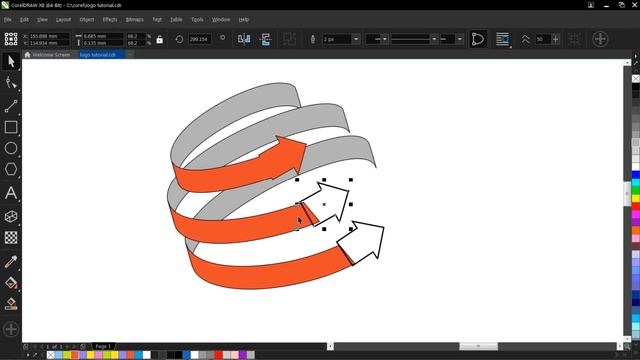Open toolbox quick customize plus button
The width and height of the screenshot is (640, 360).
(x=11, y=329)
